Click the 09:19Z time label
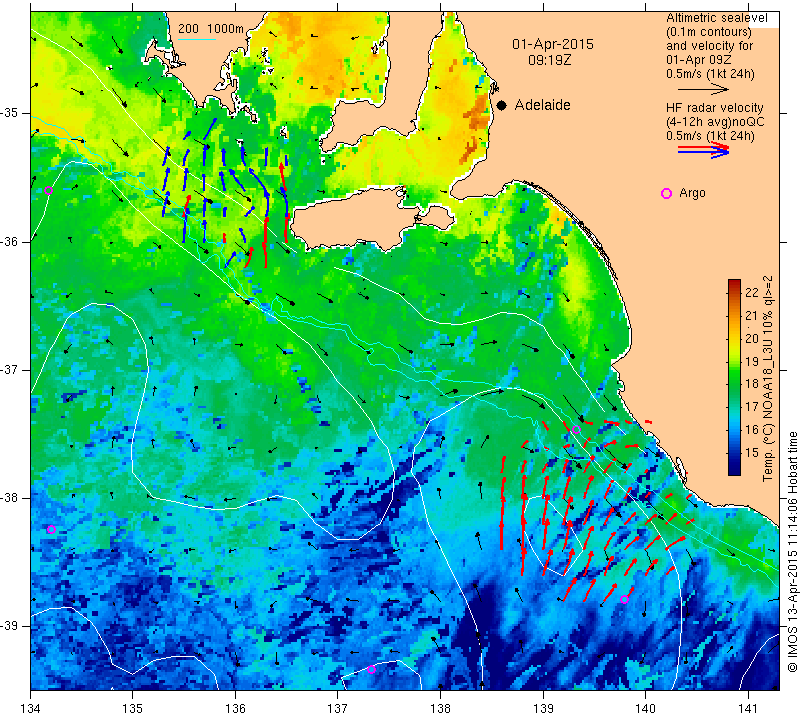The width and height of the screenshot is (800, 720). point(549,60)
